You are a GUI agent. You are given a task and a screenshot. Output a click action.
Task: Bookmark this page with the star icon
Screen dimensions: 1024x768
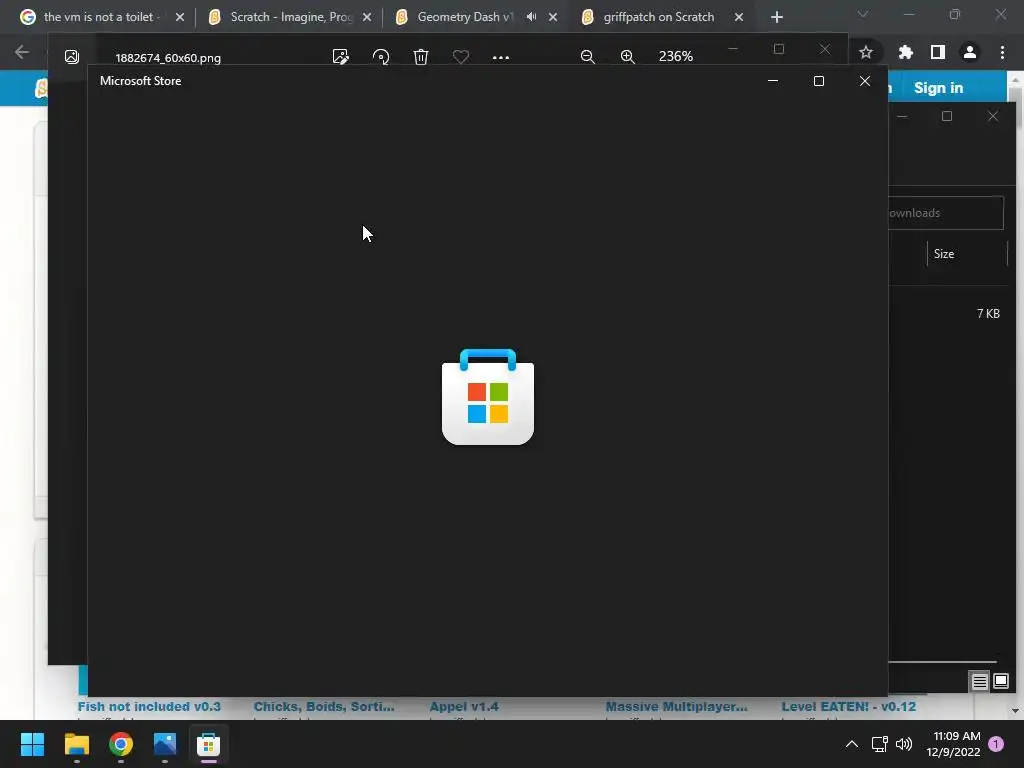(x=866, y=52)
